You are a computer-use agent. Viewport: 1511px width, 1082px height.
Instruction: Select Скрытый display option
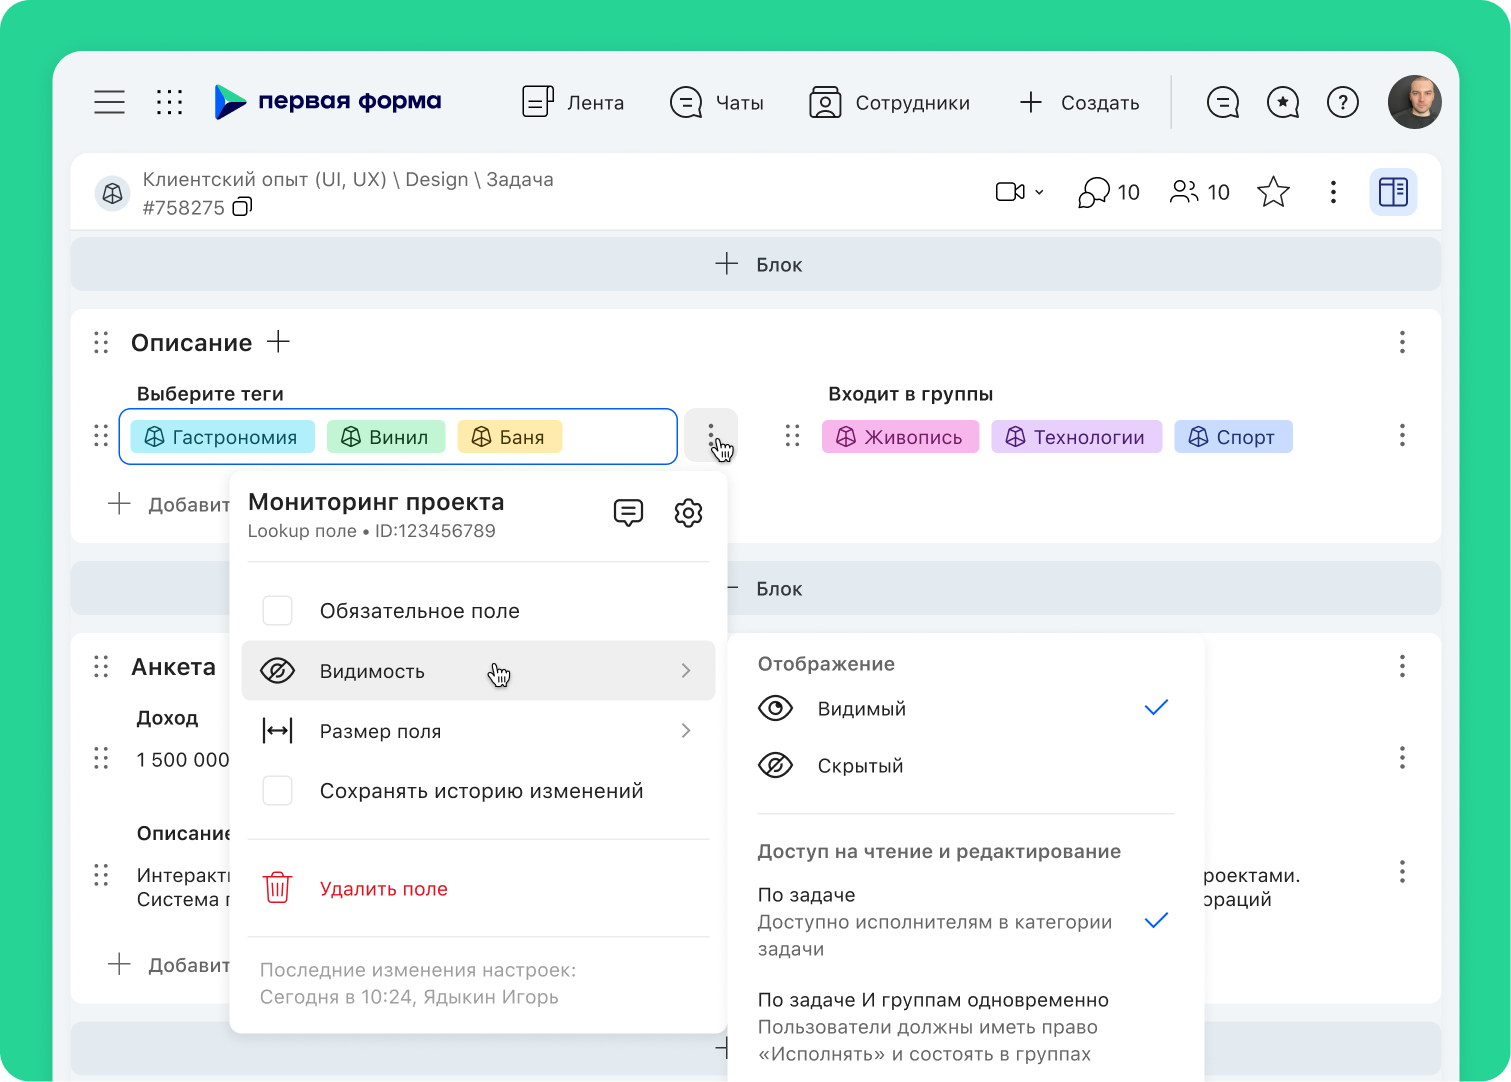coord(860,766)
